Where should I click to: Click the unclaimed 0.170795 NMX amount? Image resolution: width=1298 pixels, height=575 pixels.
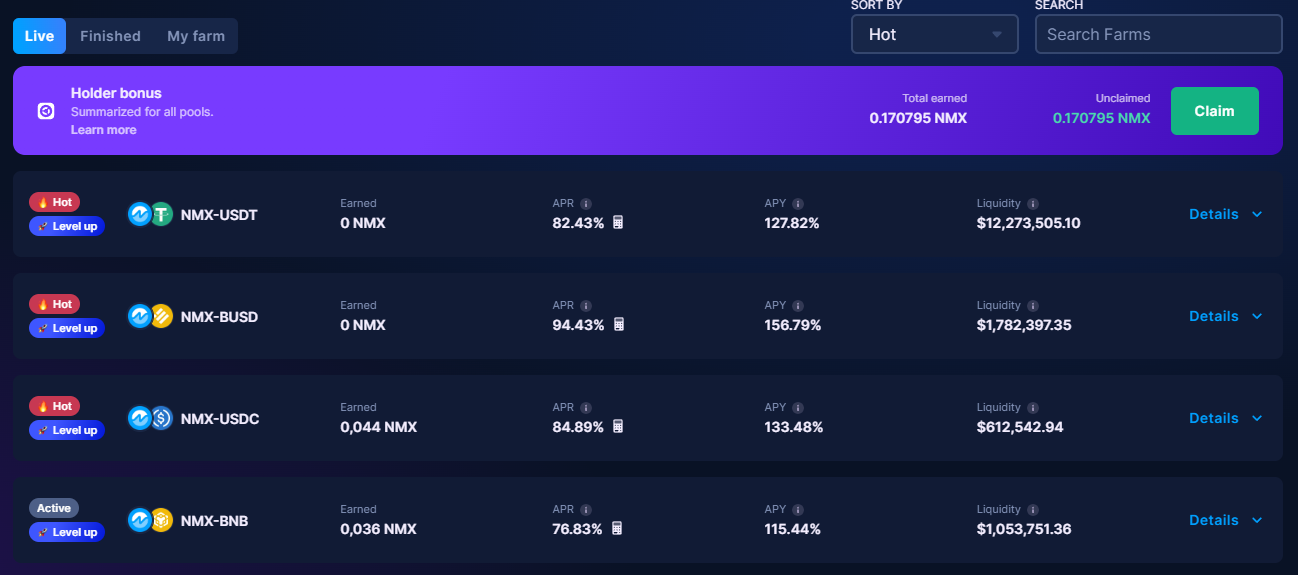pyautogui.click(x=1101, y=118)
